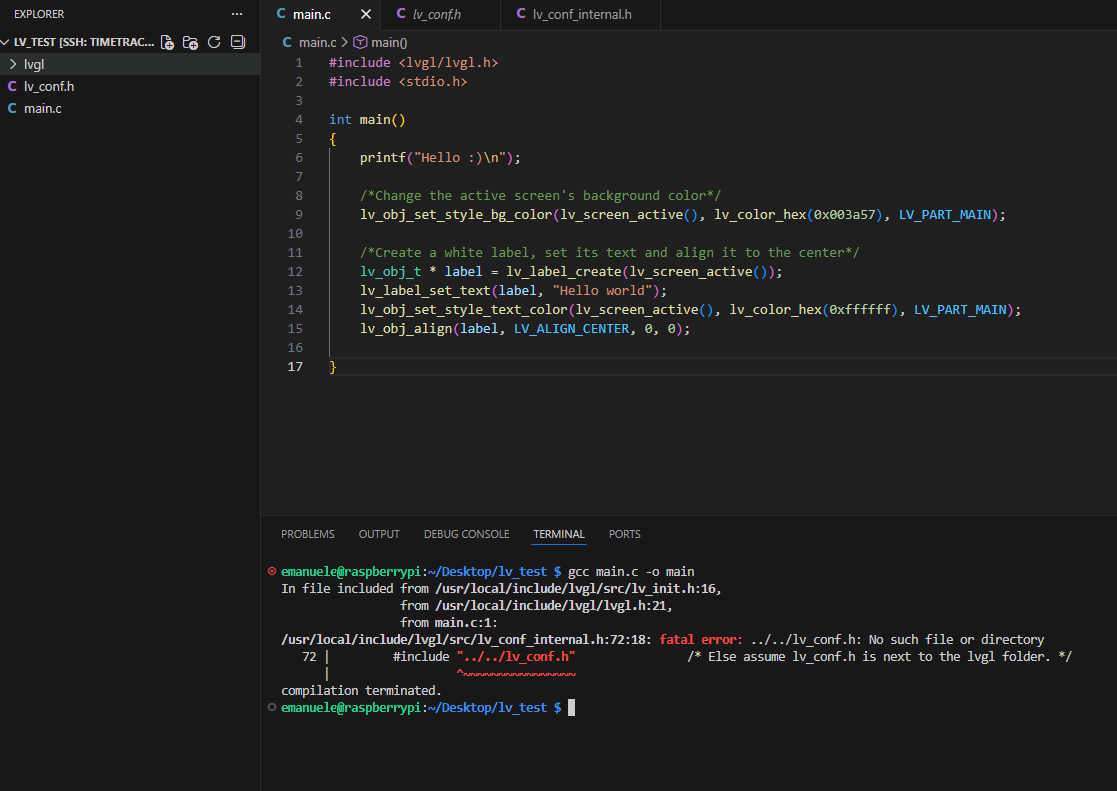
Task: Switch to the PORTS panel tab
Action: (x=624, y=534)
